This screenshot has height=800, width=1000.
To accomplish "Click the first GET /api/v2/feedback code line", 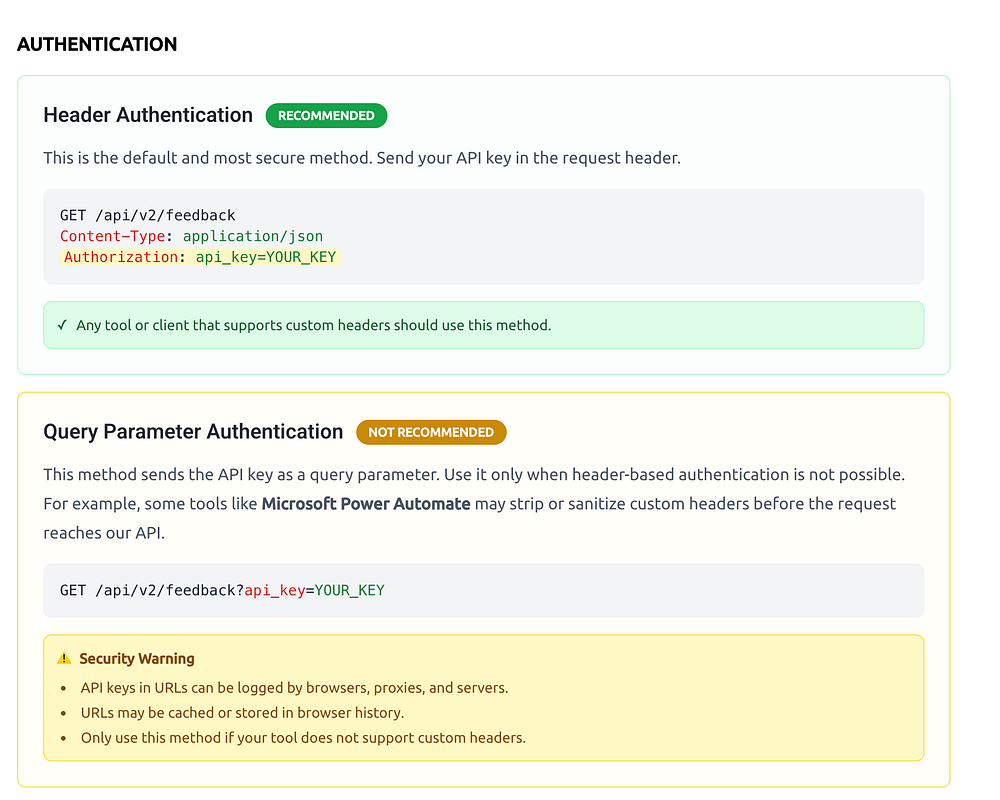I will click(x=148, y=215).
